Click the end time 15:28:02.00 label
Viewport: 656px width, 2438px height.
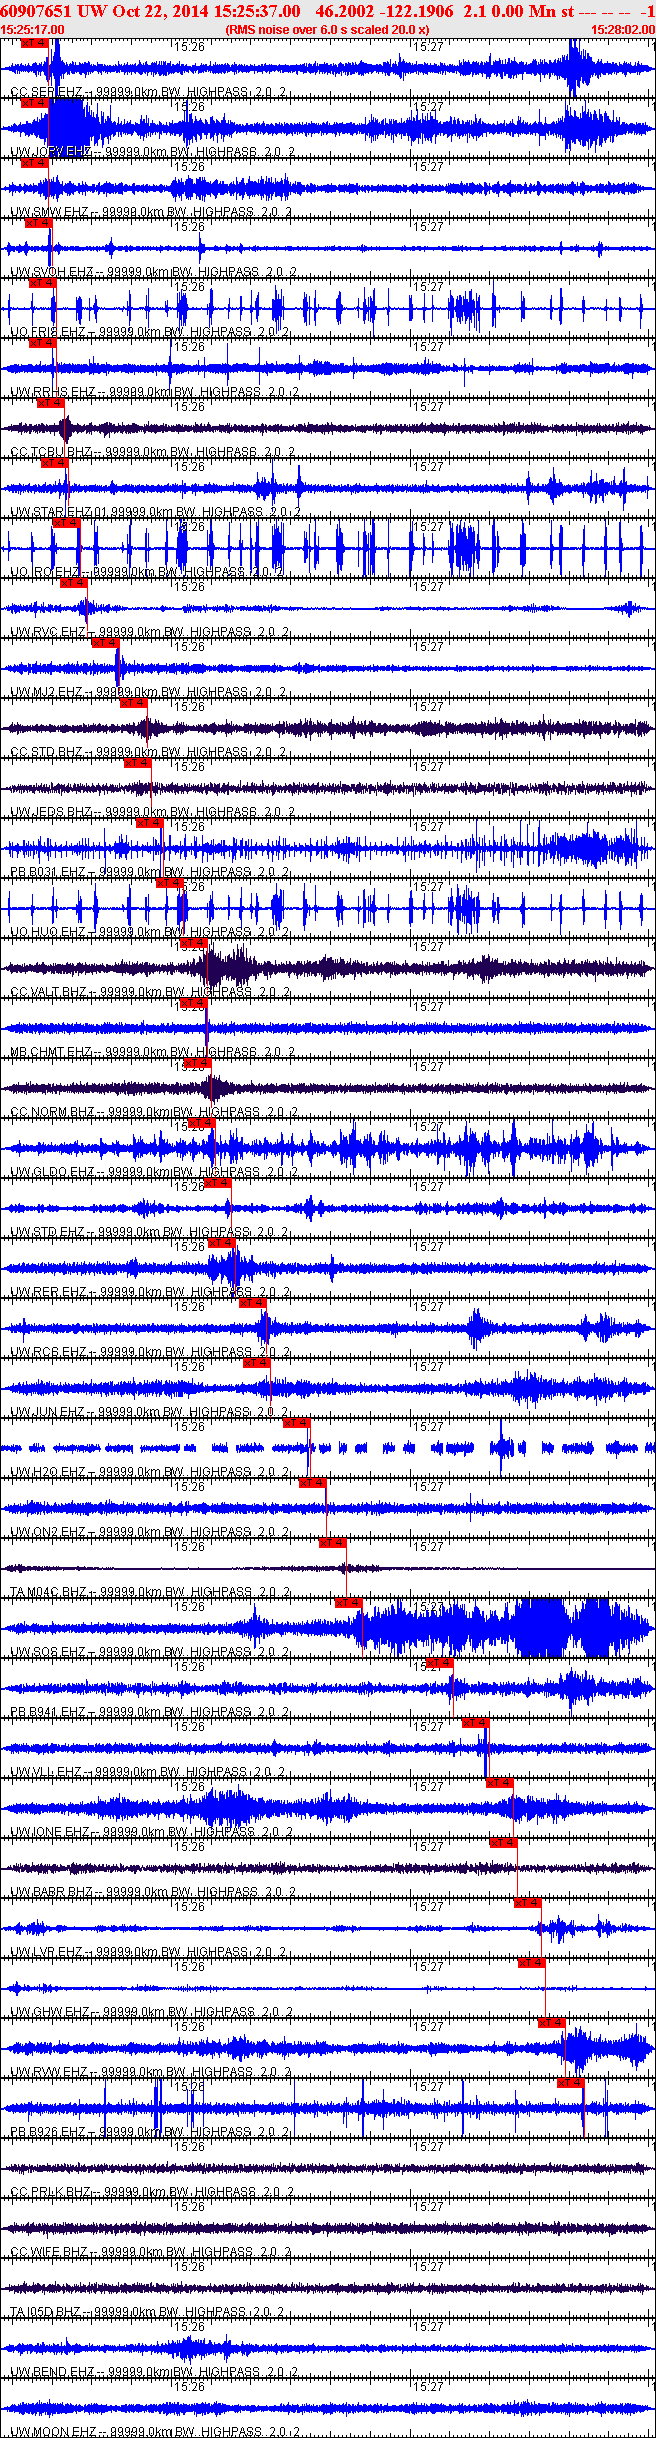tap(623, 30)
